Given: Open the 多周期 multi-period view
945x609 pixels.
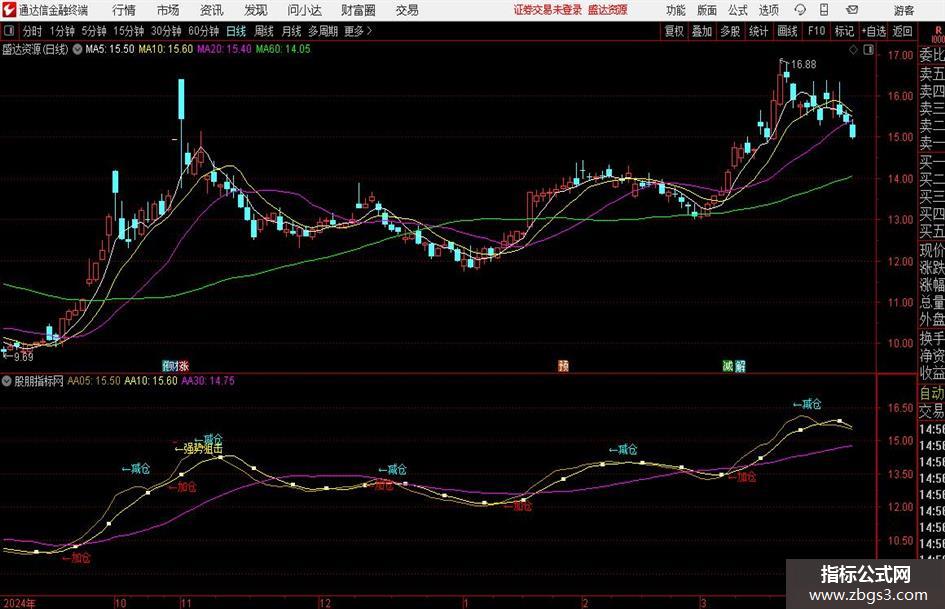Looking at the screenshot, I should tap(323, 31).
